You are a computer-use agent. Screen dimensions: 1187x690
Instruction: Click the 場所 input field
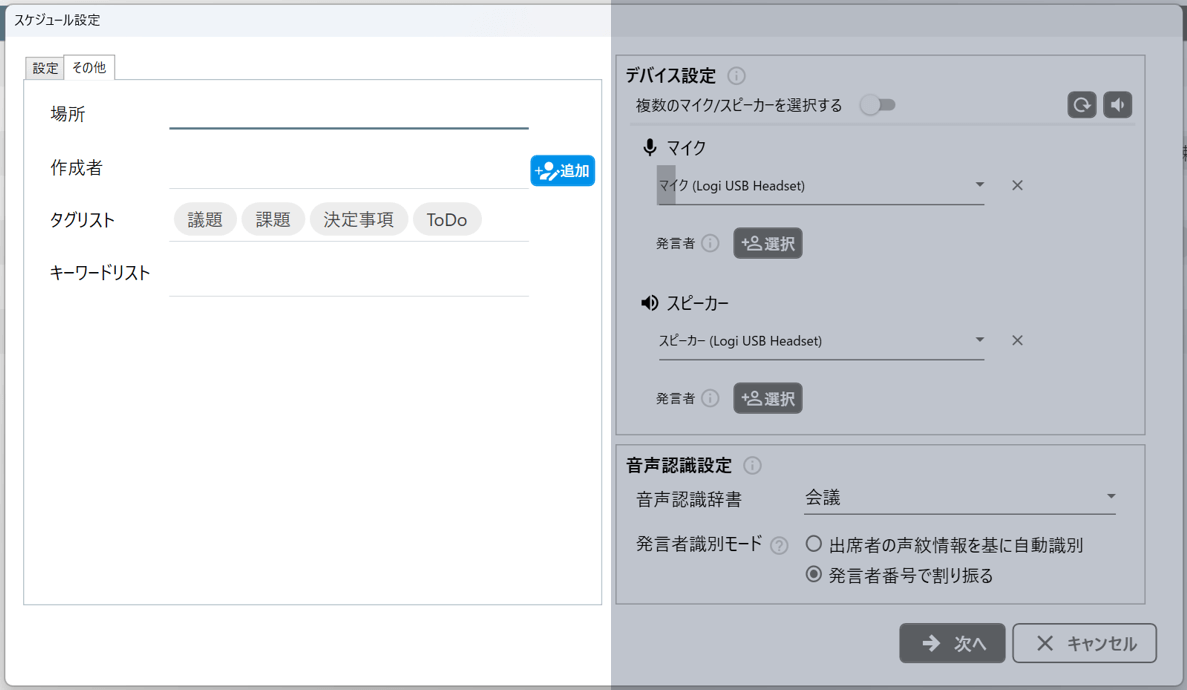tap(348, 114)
